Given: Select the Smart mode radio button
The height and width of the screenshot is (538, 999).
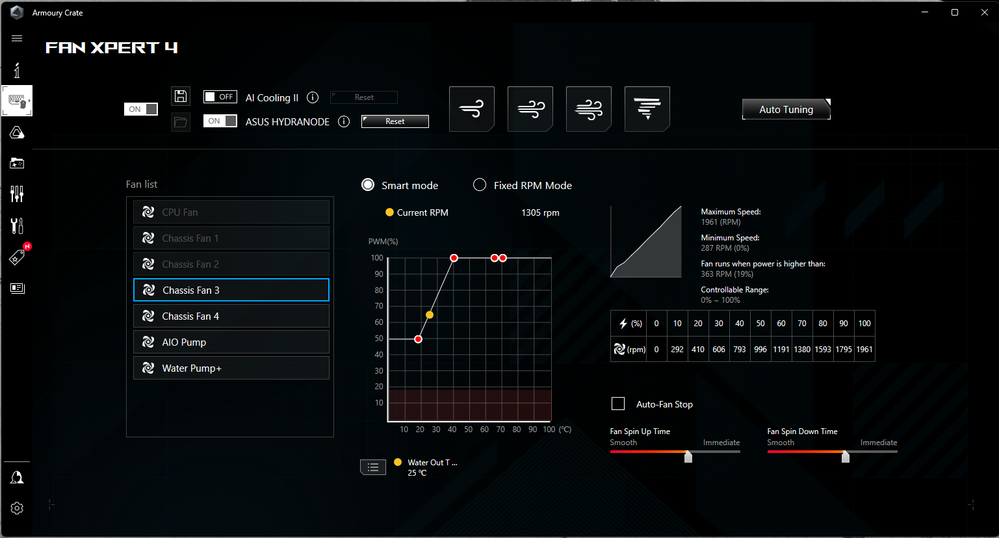Looking at the screenshot, I should tap(368, 185).
